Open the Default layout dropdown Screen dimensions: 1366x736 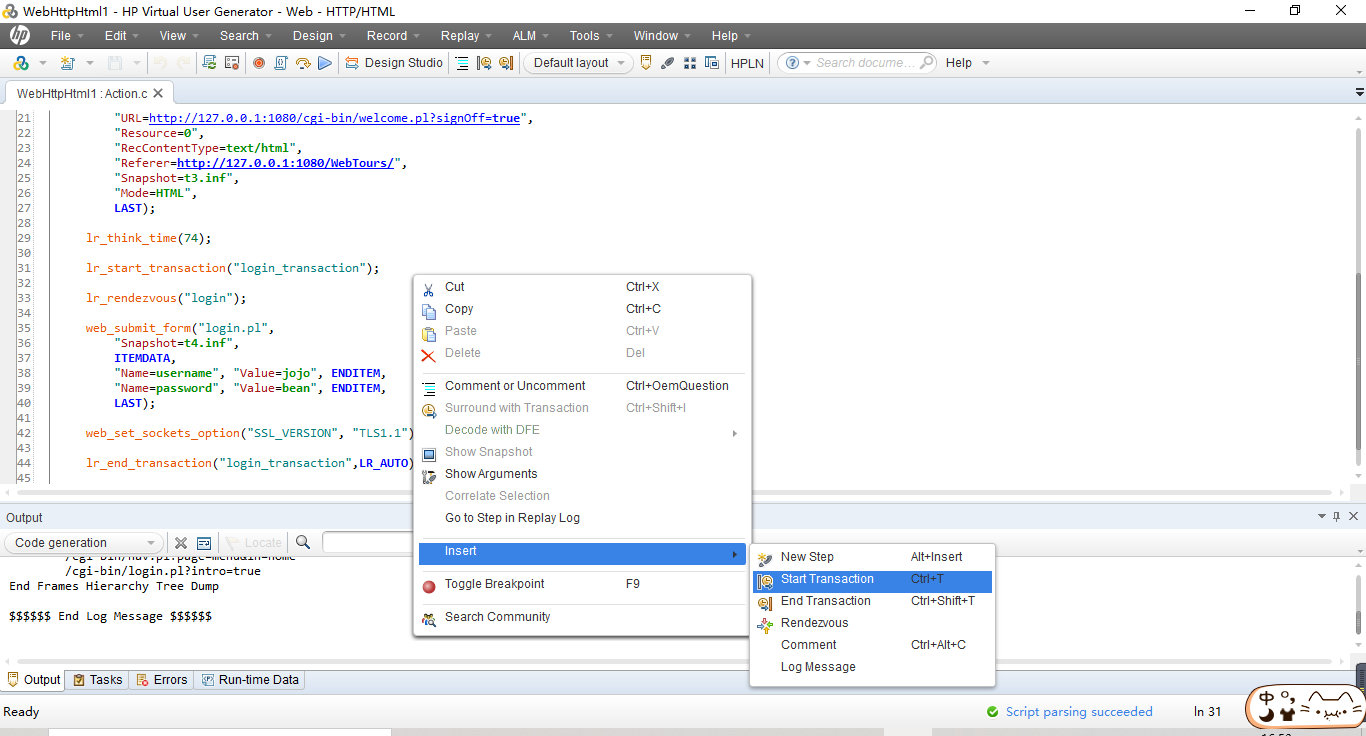coord(579,63)
